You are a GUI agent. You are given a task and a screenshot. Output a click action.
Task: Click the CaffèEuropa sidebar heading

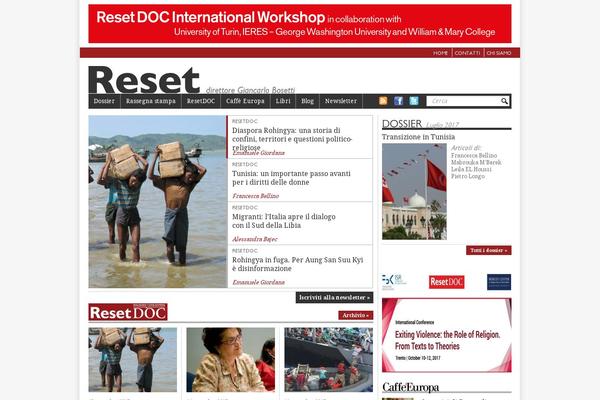pos(411,387)
